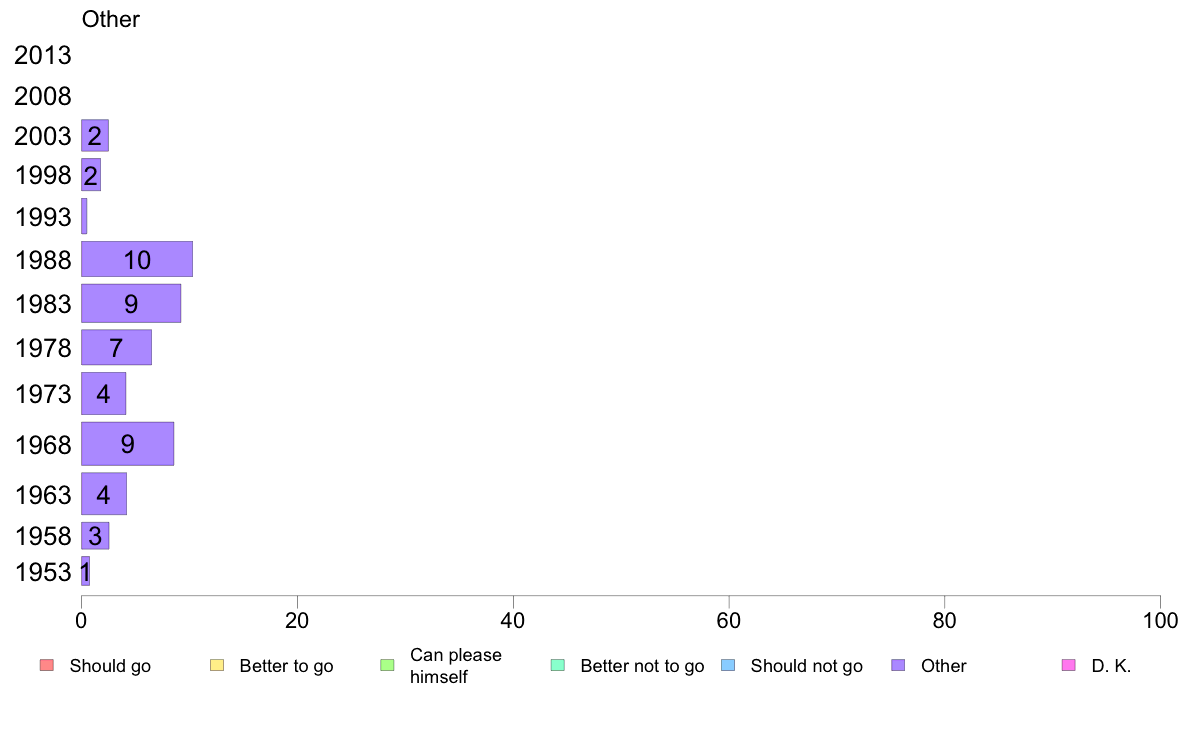
Task: Select the 1968 bar labeled 9
Action: tap(127, 443)
